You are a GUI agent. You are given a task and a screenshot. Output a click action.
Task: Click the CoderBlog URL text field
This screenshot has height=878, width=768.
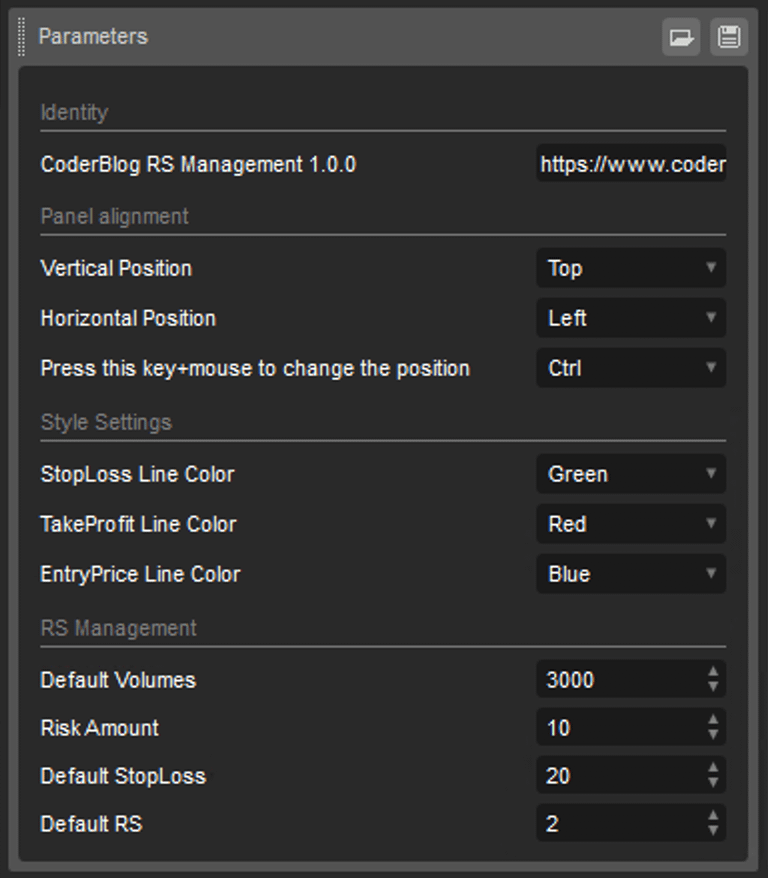631,164
